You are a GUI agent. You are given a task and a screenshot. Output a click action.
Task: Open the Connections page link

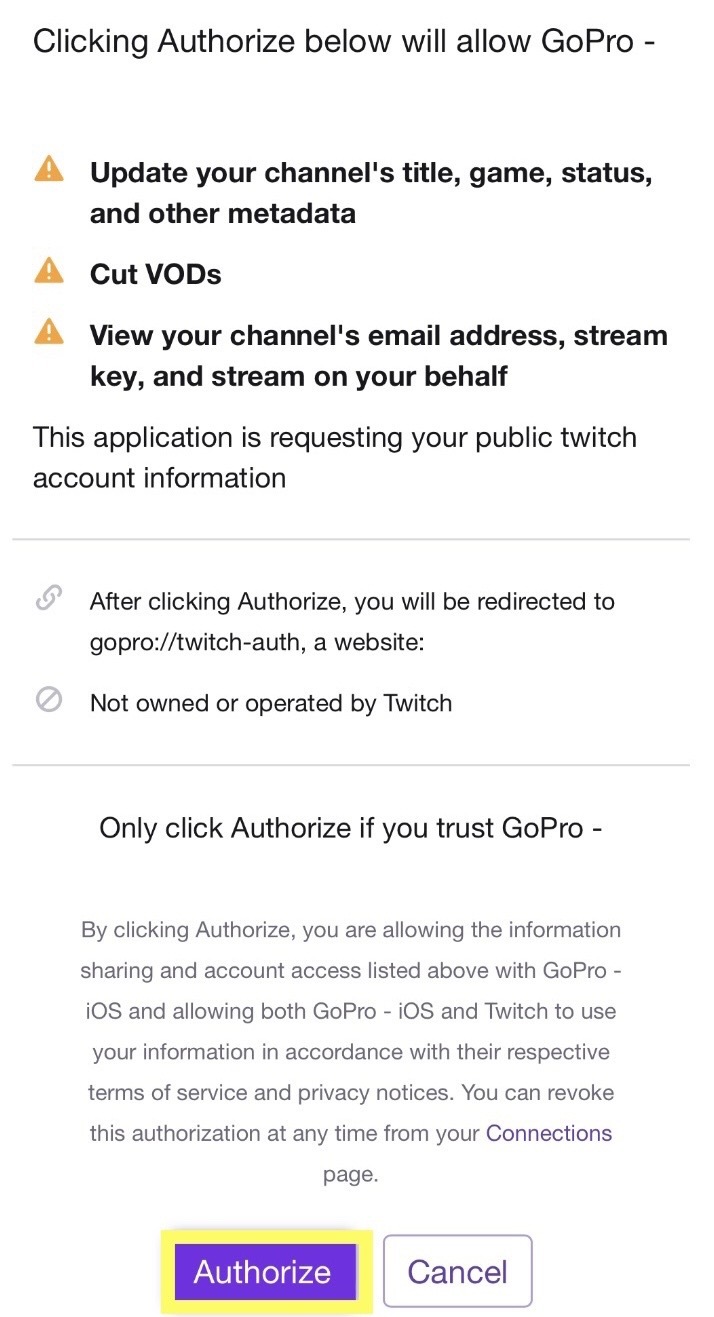pos(548,1132)
